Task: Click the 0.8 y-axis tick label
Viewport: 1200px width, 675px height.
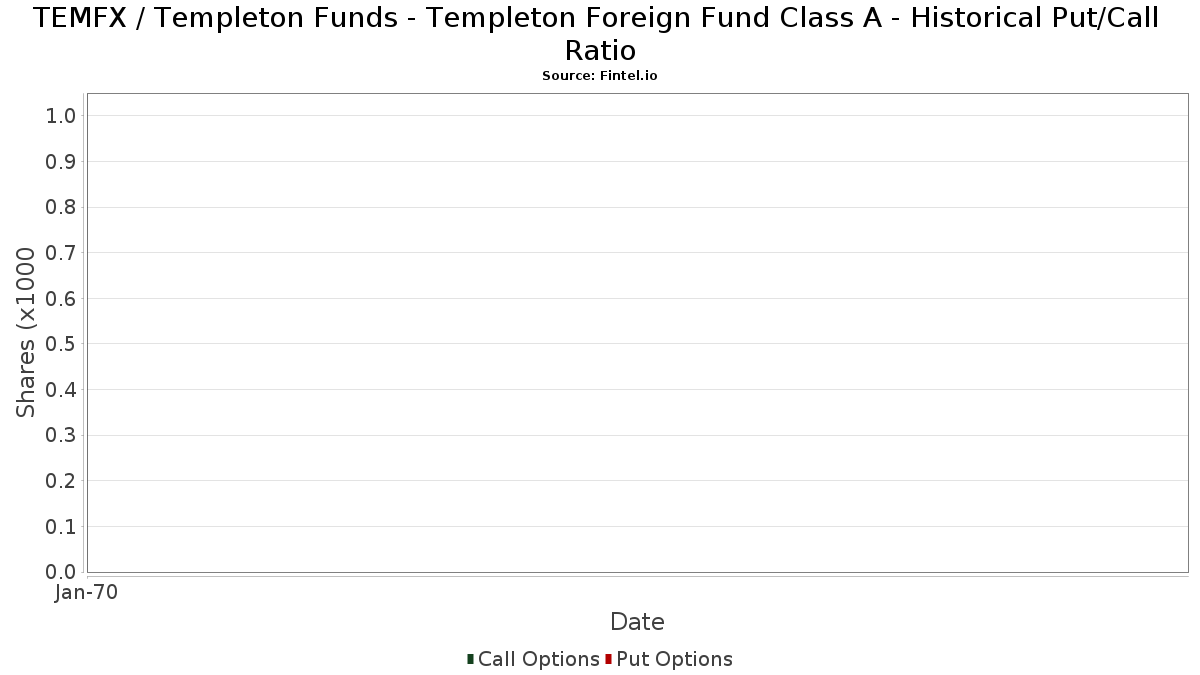Action: click(61, 207)
